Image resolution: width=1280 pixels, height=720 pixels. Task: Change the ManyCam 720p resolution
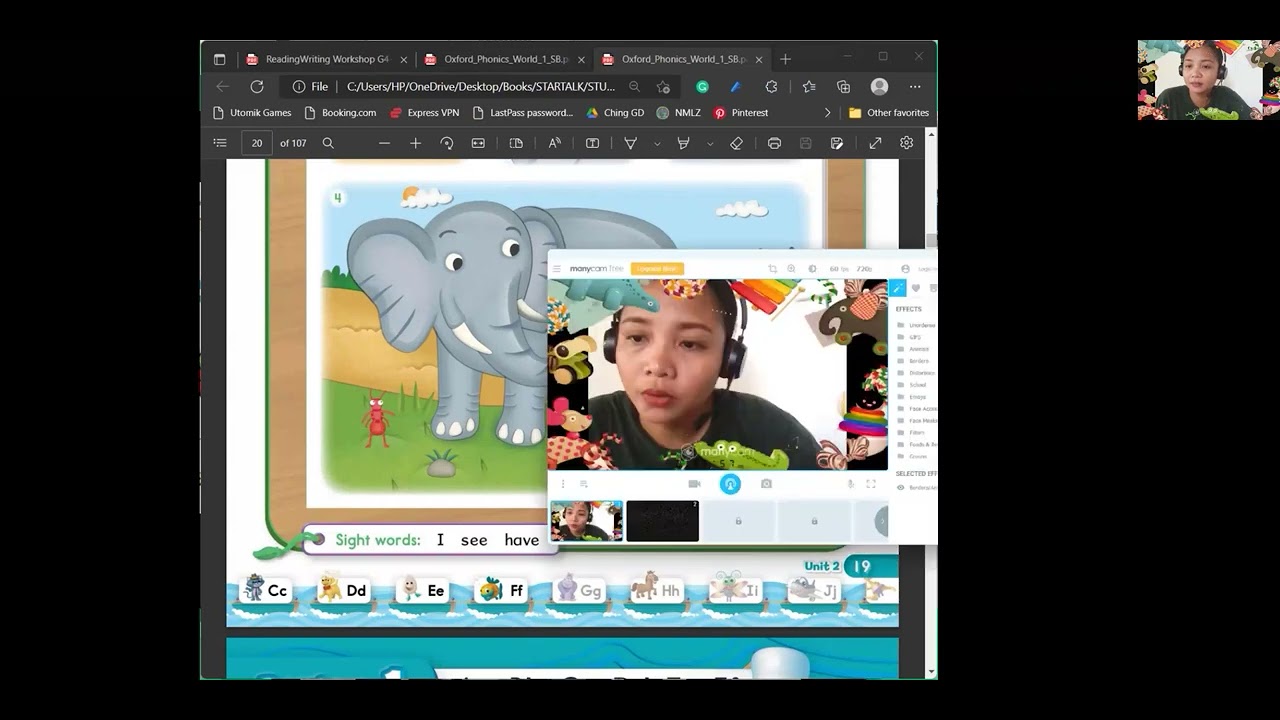coord(864,269)
